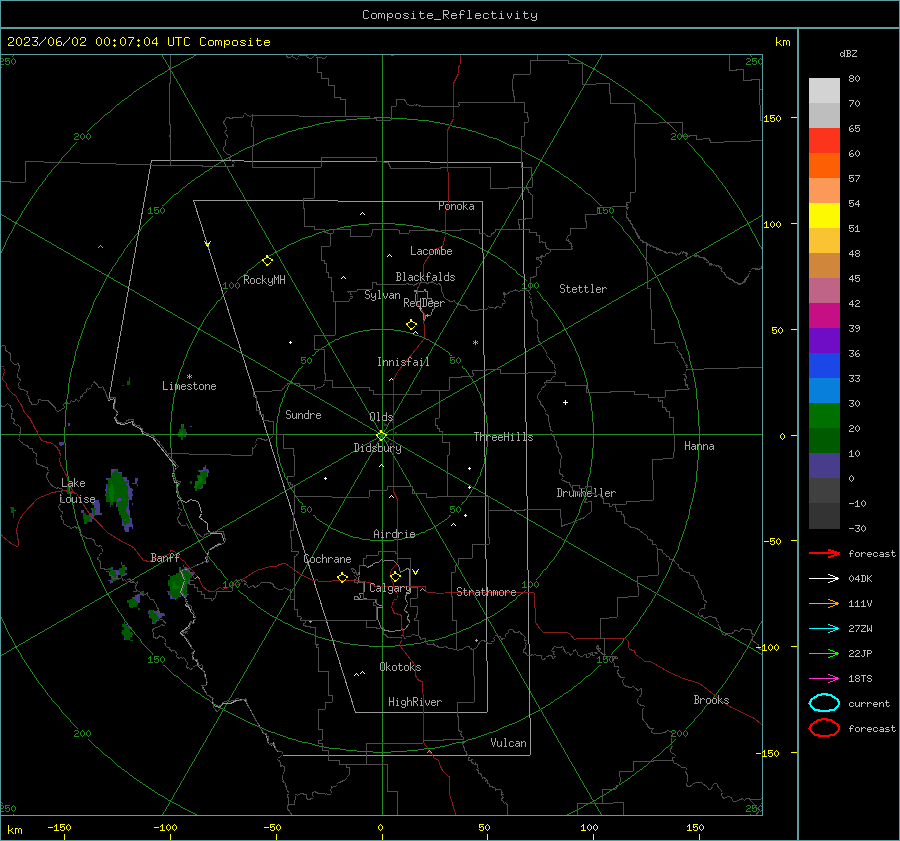Screen dimensions: 900x841
Task: Click the Lake Louise label
Action: click(78, 491)
